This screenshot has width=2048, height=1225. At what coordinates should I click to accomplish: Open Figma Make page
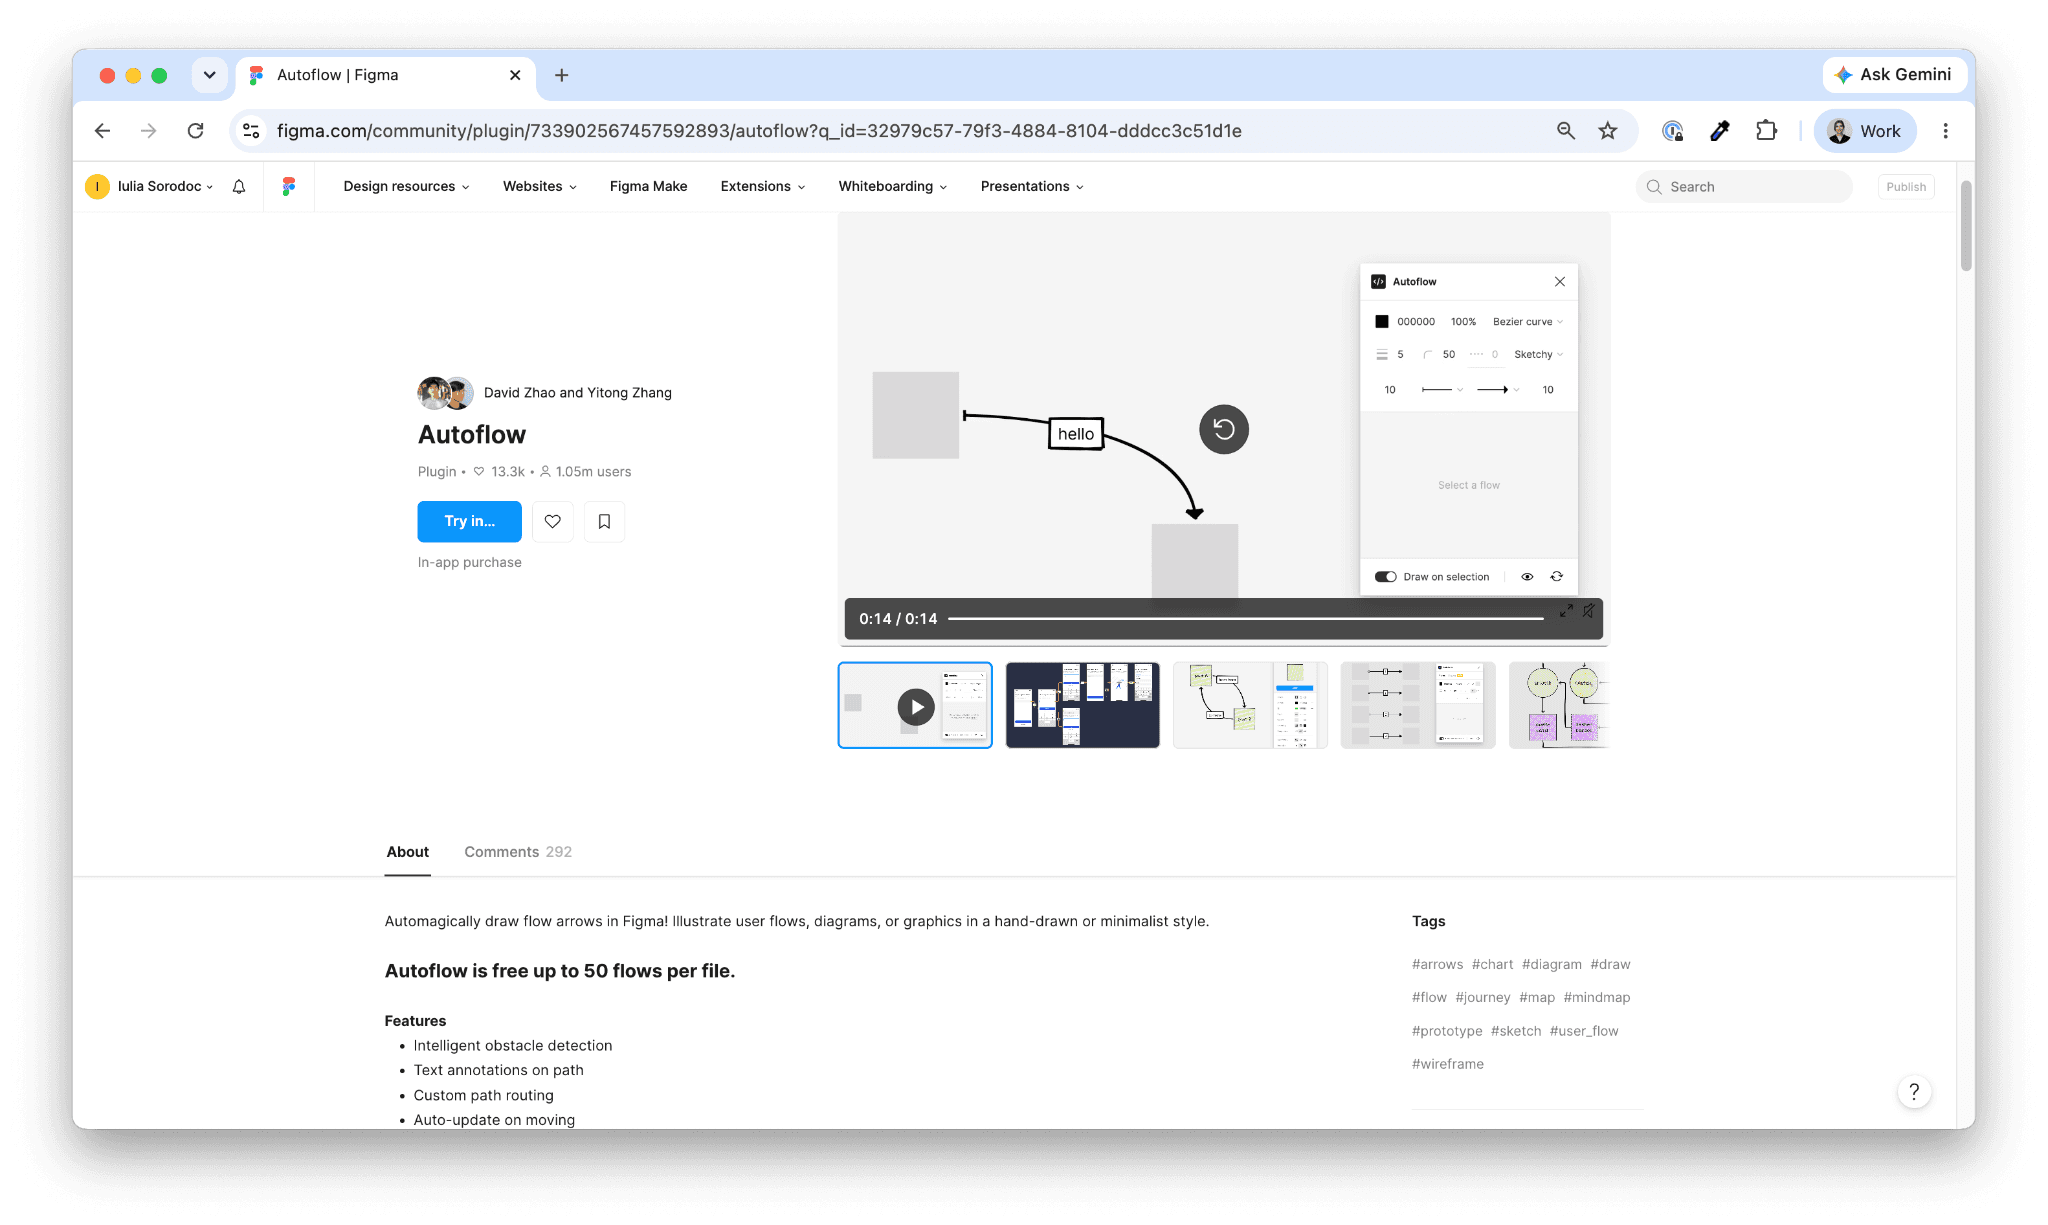tap(648, 186)
